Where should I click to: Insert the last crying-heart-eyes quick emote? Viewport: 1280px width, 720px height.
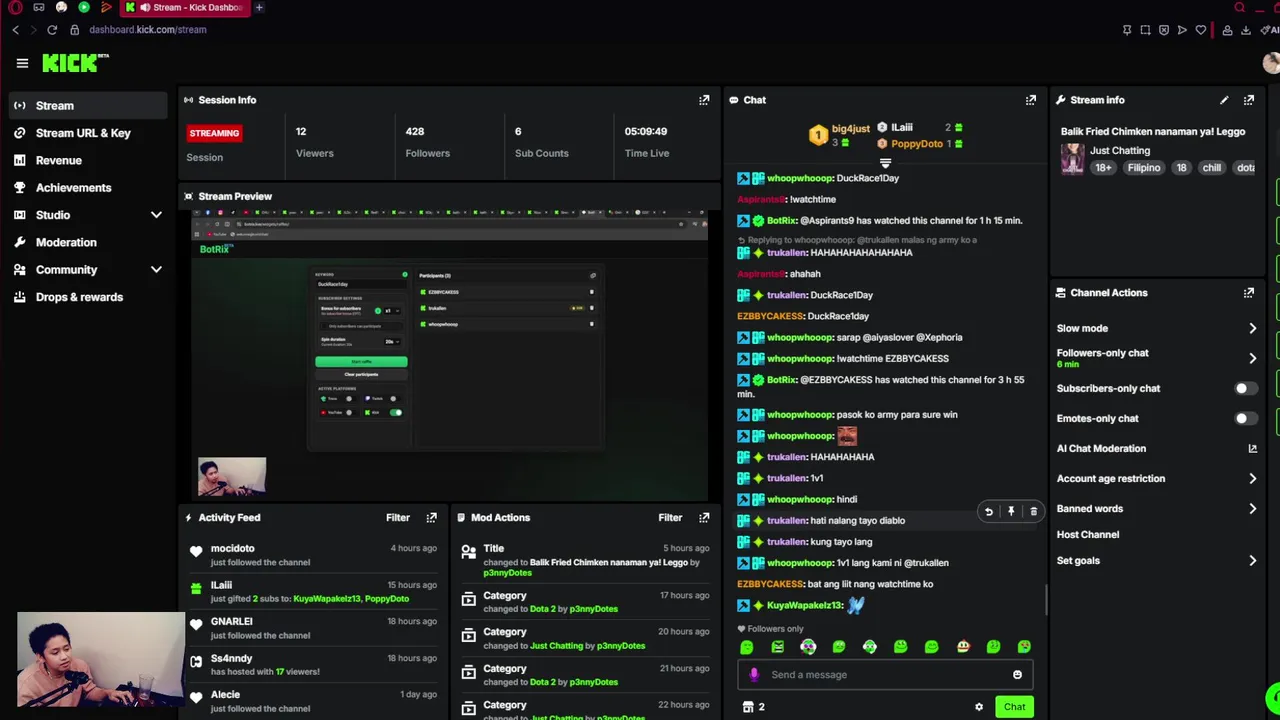click(x=1024, y=647)
